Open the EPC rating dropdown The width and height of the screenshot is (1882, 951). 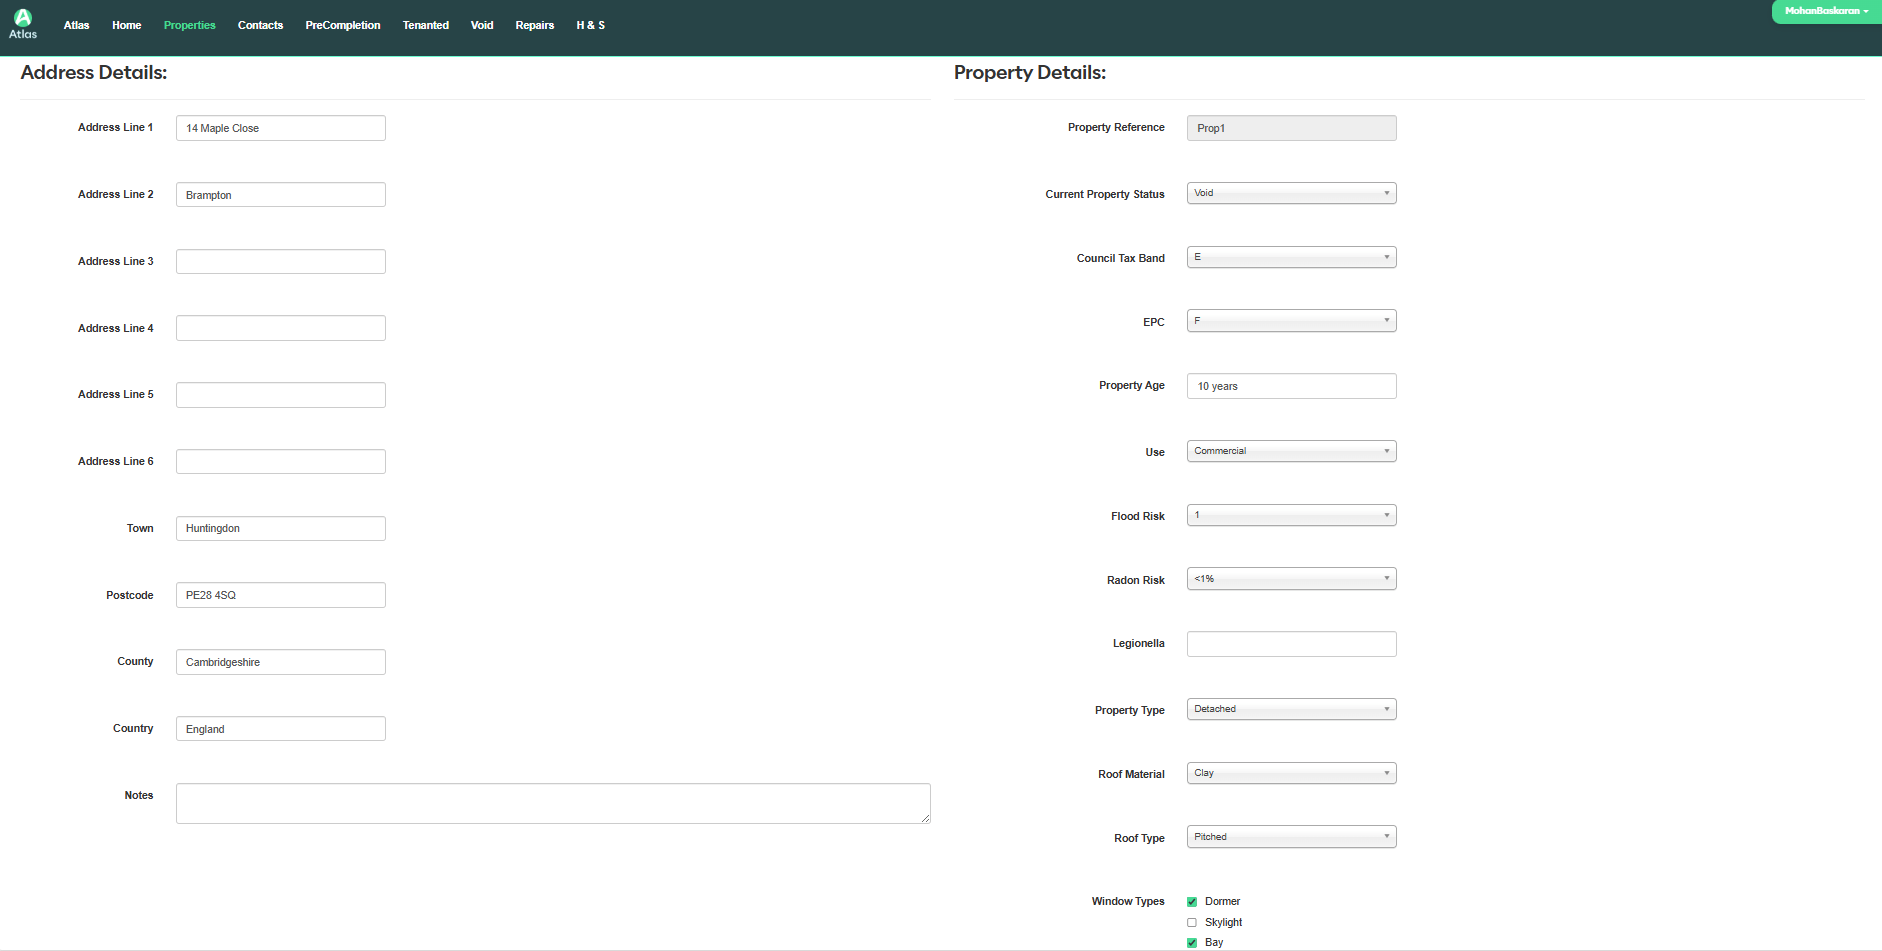pyautogui.click(x=1290, y=321)
